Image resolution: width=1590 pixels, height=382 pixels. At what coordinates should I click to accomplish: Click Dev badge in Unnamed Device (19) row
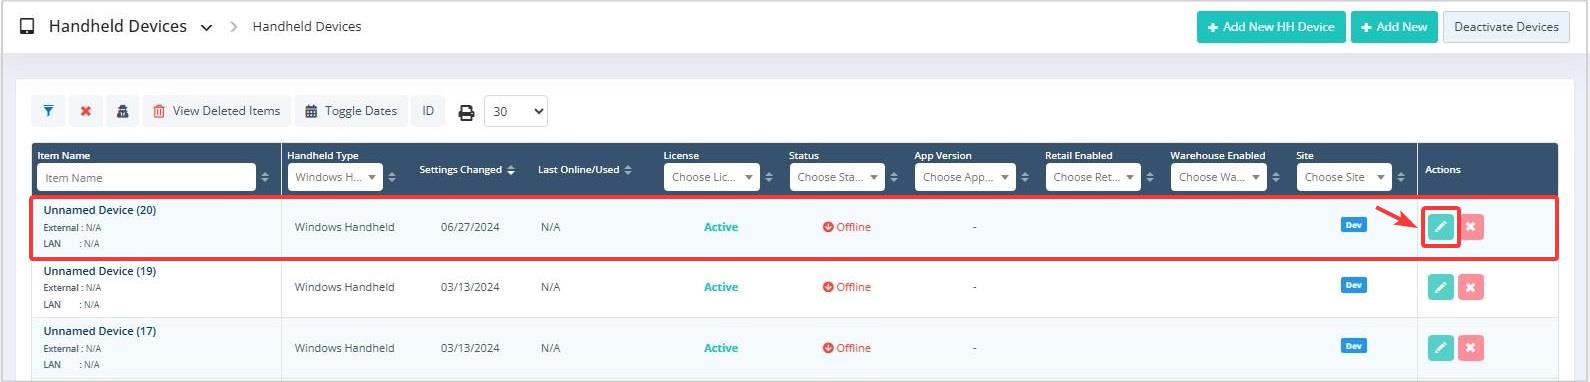(x=1353, y=285)
